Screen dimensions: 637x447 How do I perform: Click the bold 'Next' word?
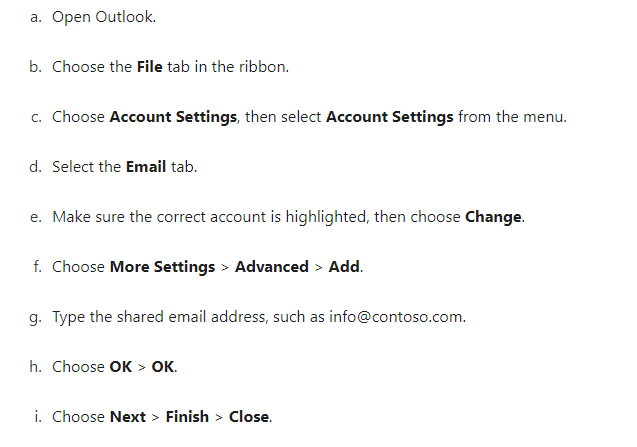click(128, 417)
